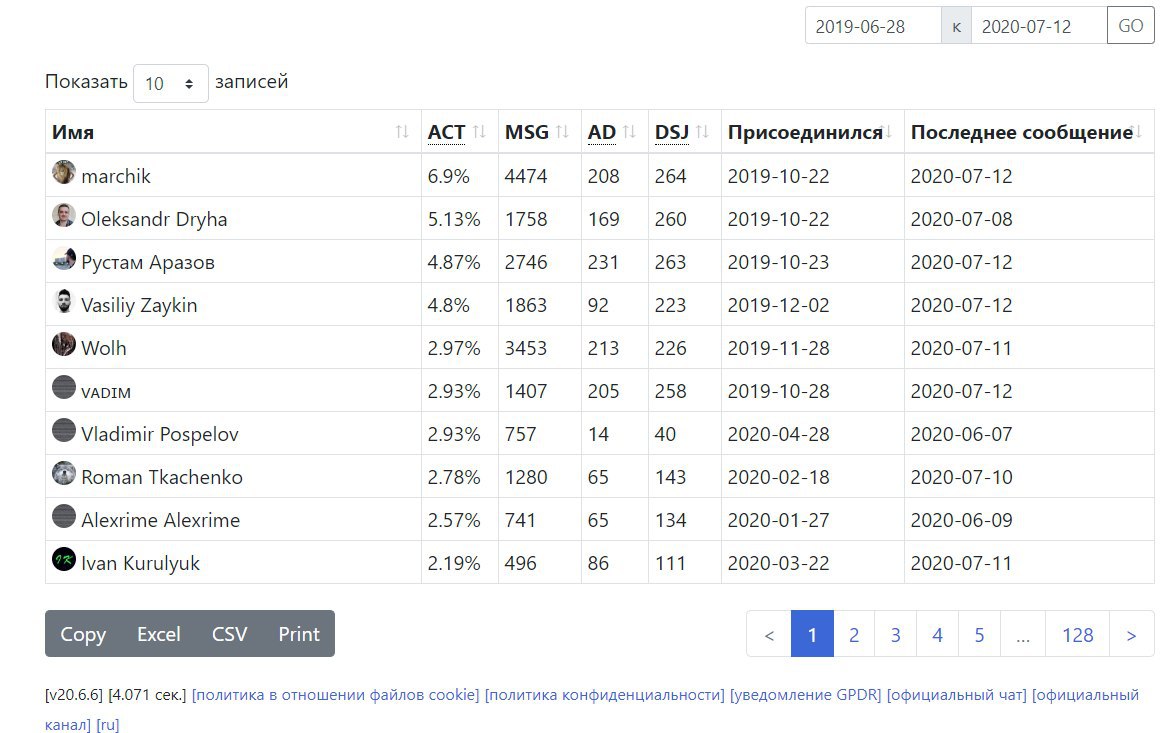The image size is (1174, 733).
Task: Click the name Ivan Kurulyuk
Action: click(x=141, y=563)
